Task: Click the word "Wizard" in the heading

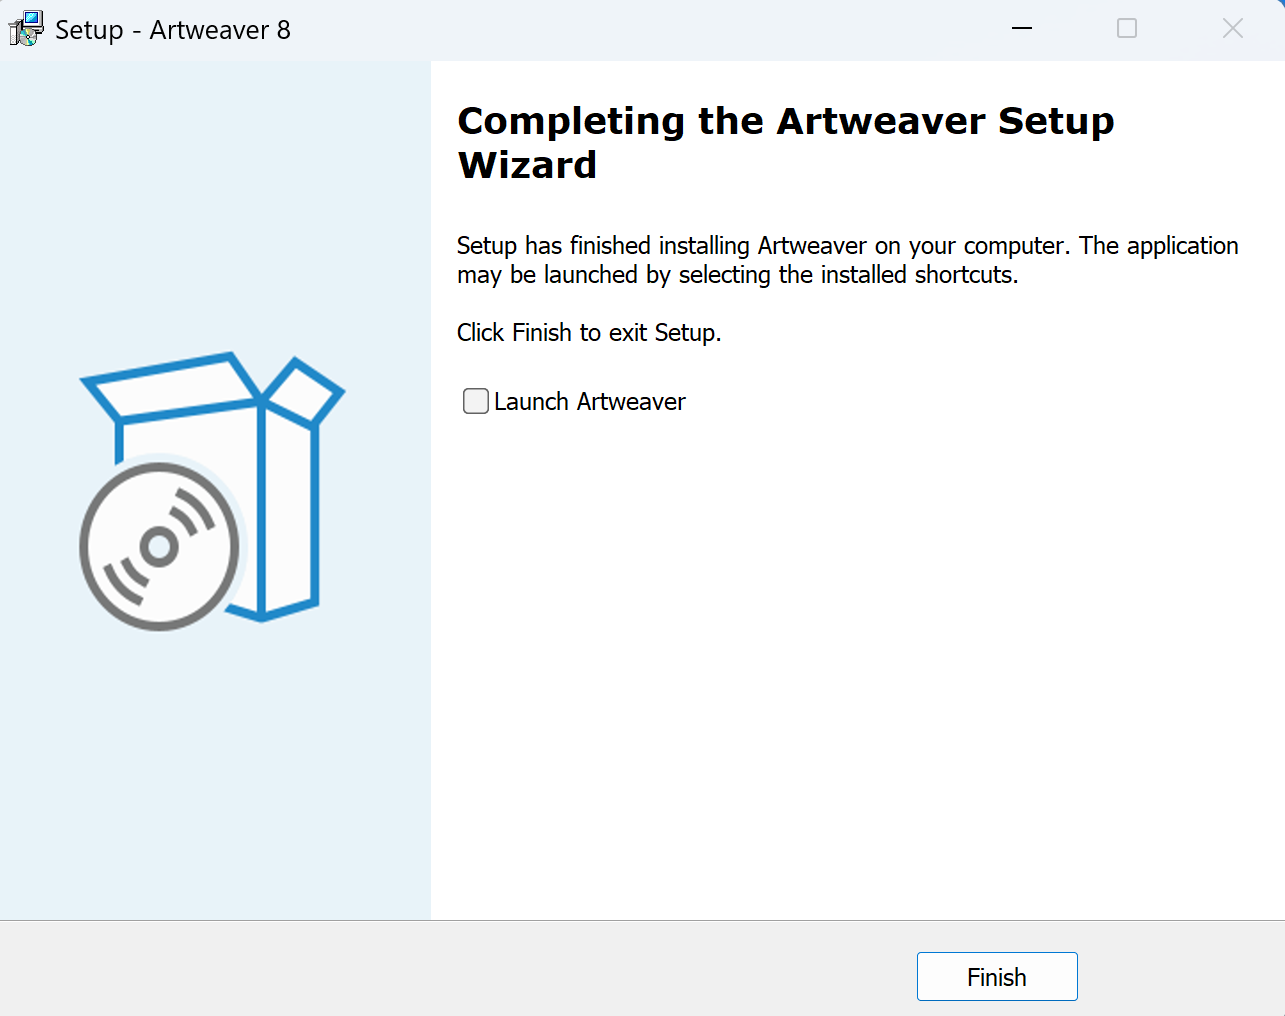Action: [x=528, y=165]
